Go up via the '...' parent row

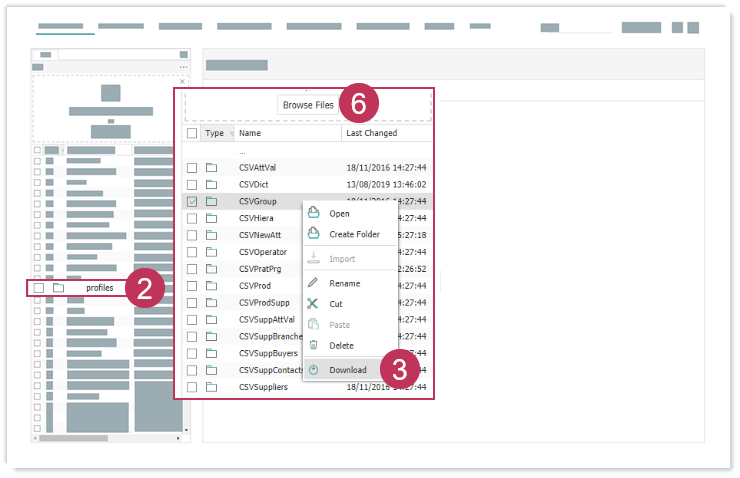pos(242,152)
